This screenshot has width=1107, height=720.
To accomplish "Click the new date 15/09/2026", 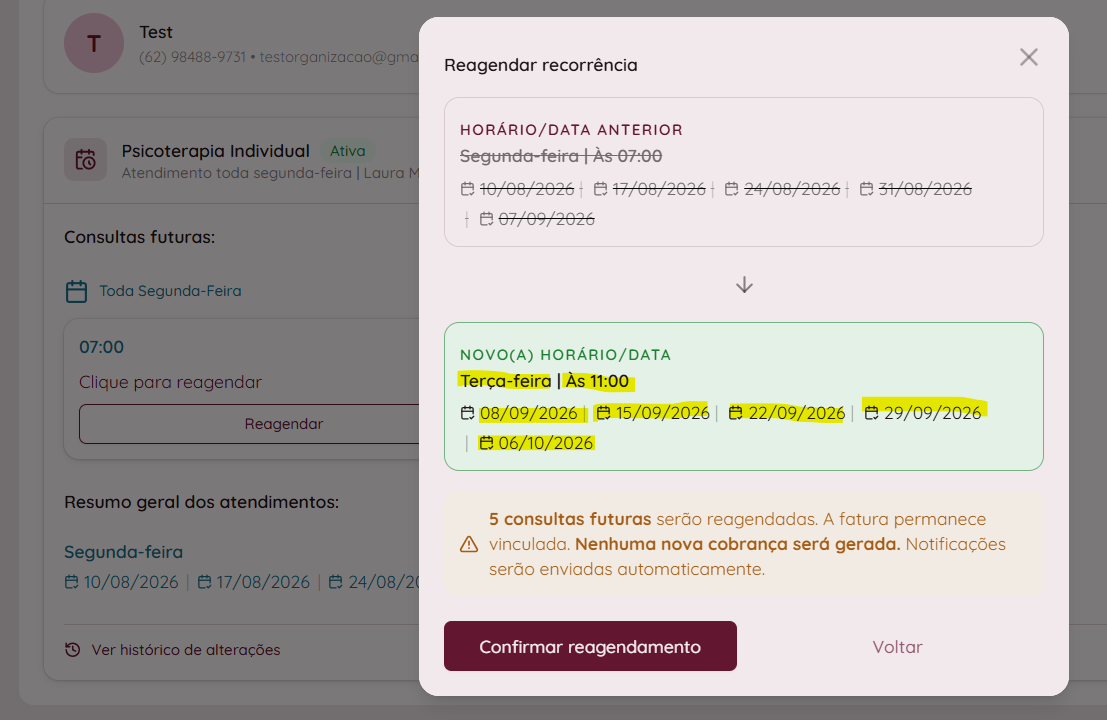I will coord(662,413).
